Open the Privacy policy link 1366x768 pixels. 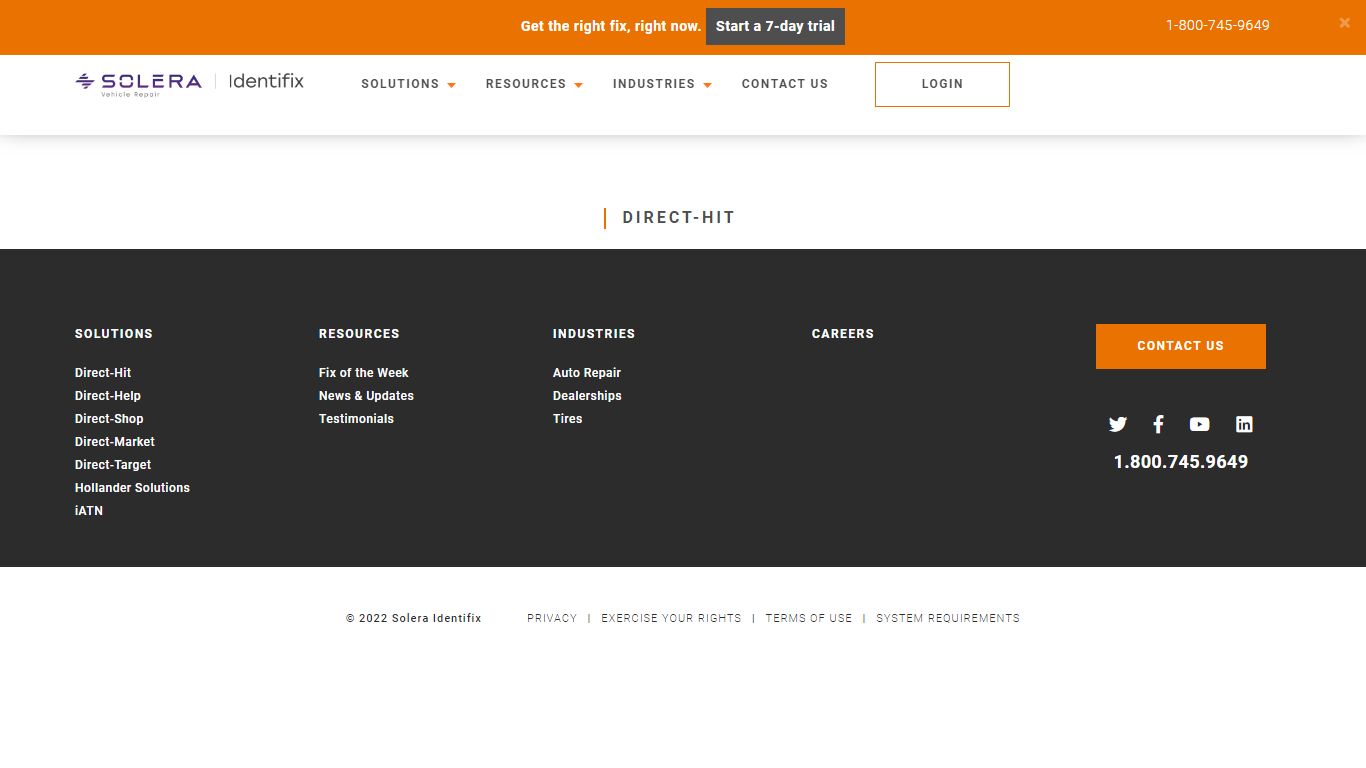(552, 619)
